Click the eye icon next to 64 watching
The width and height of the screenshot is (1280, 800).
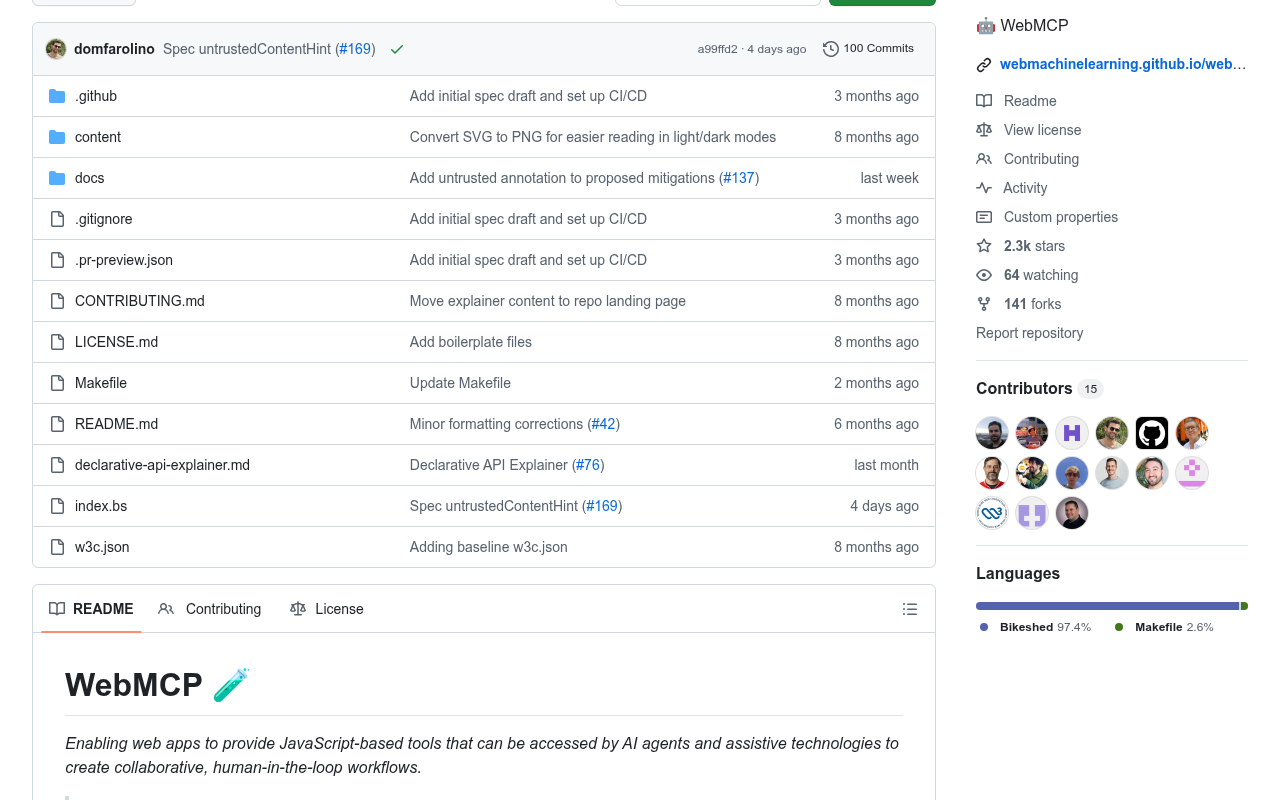coord(984,275)
